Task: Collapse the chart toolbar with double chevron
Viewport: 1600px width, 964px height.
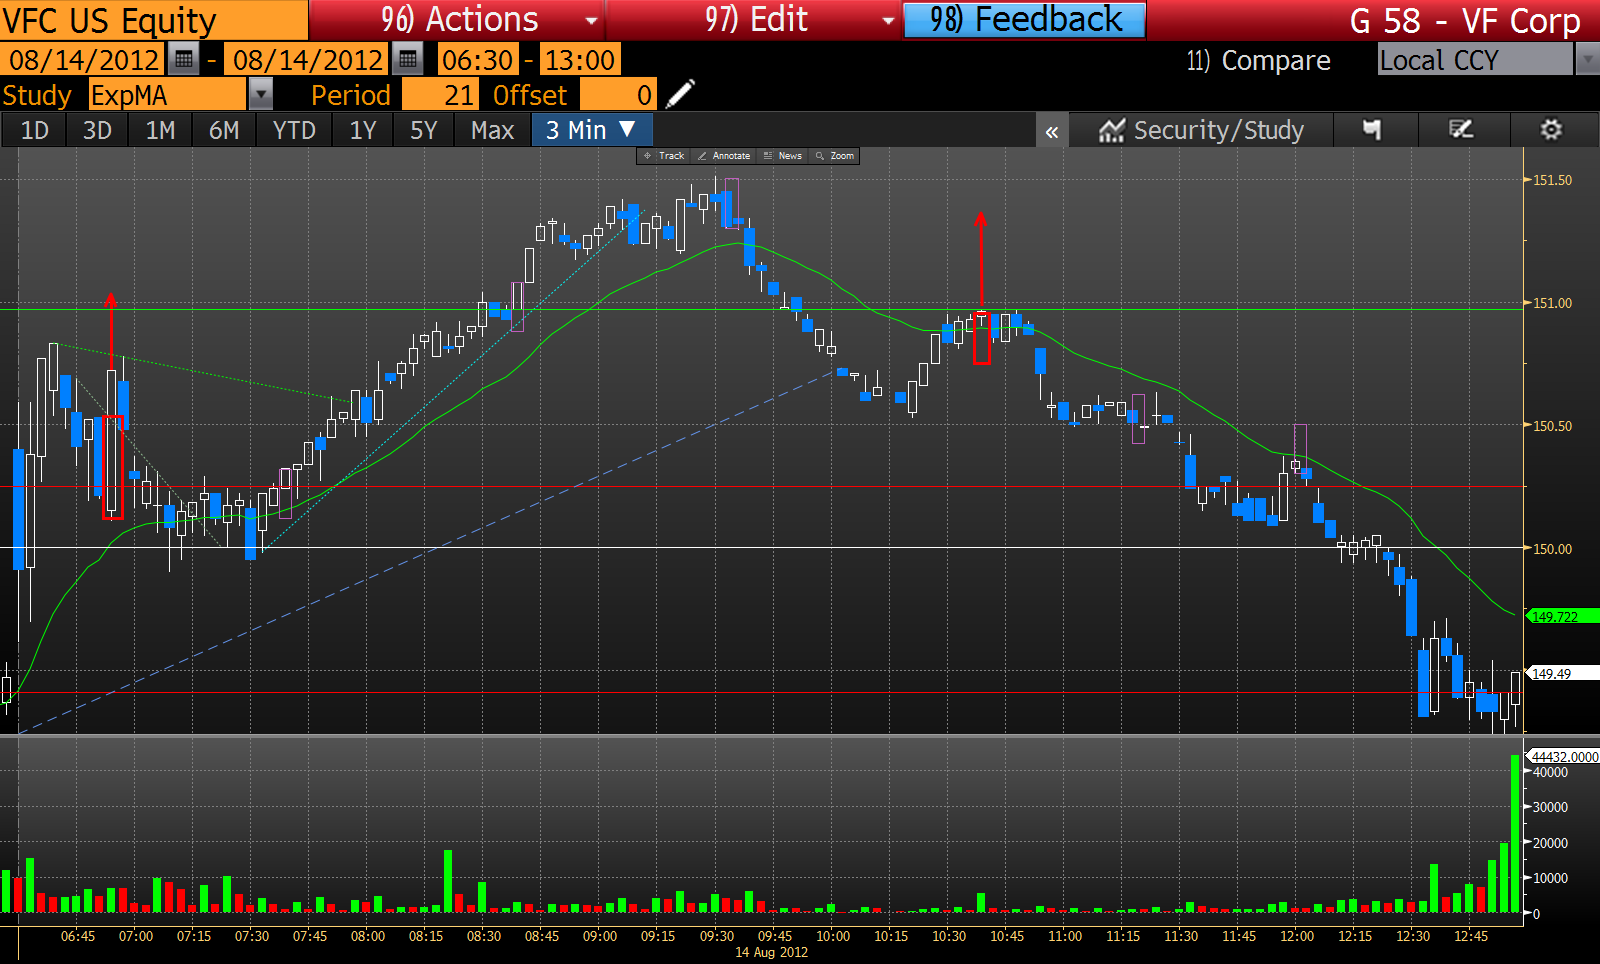Action: [1052, 131]
